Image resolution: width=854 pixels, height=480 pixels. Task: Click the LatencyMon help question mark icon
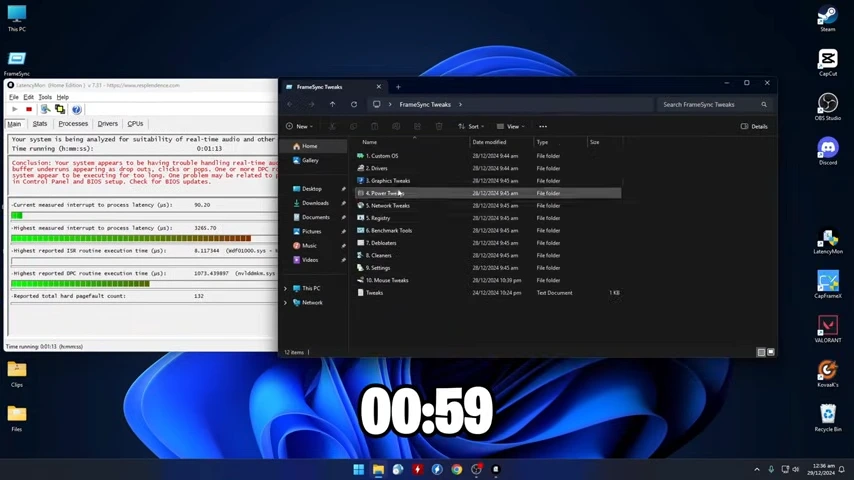coord(77,110)
